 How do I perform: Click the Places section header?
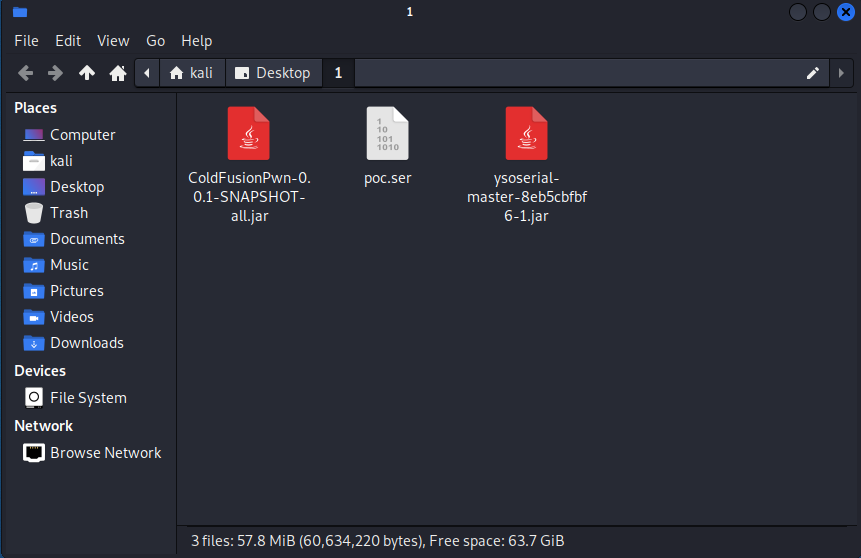coord(35,108)
